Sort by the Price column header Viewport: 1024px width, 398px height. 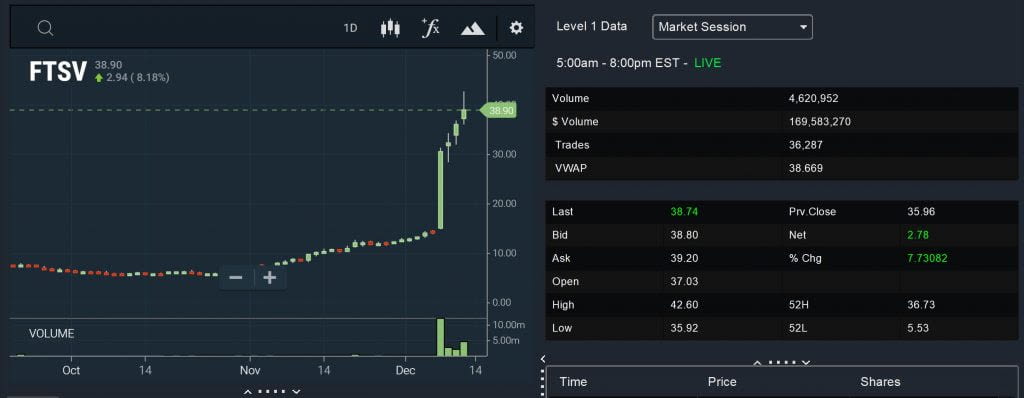click(722, 382)
